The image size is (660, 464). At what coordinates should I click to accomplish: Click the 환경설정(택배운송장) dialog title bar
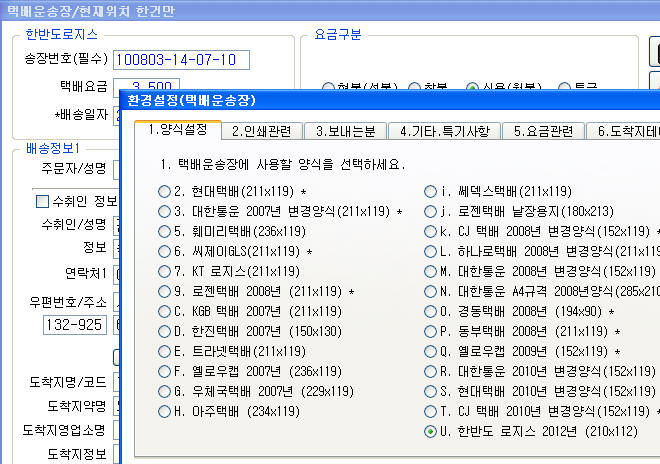[x=389, y=101]
